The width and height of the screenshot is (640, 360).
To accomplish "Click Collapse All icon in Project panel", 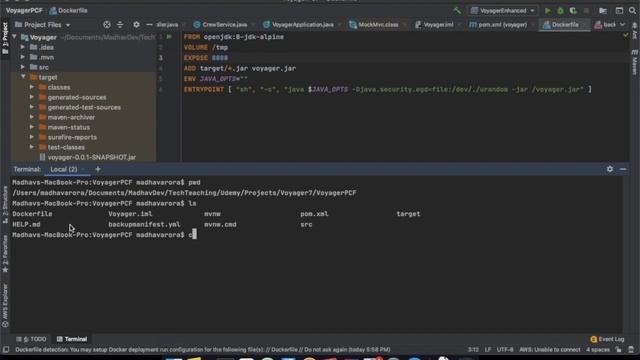I will point(120,25).
